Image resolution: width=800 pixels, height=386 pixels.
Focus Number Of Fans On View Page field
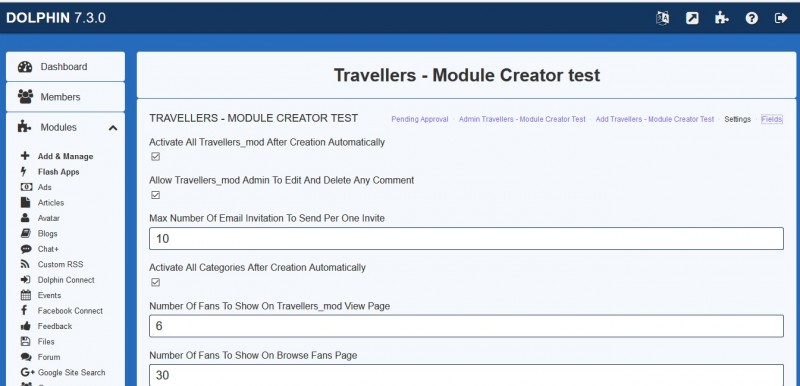[x=466, y=326]
